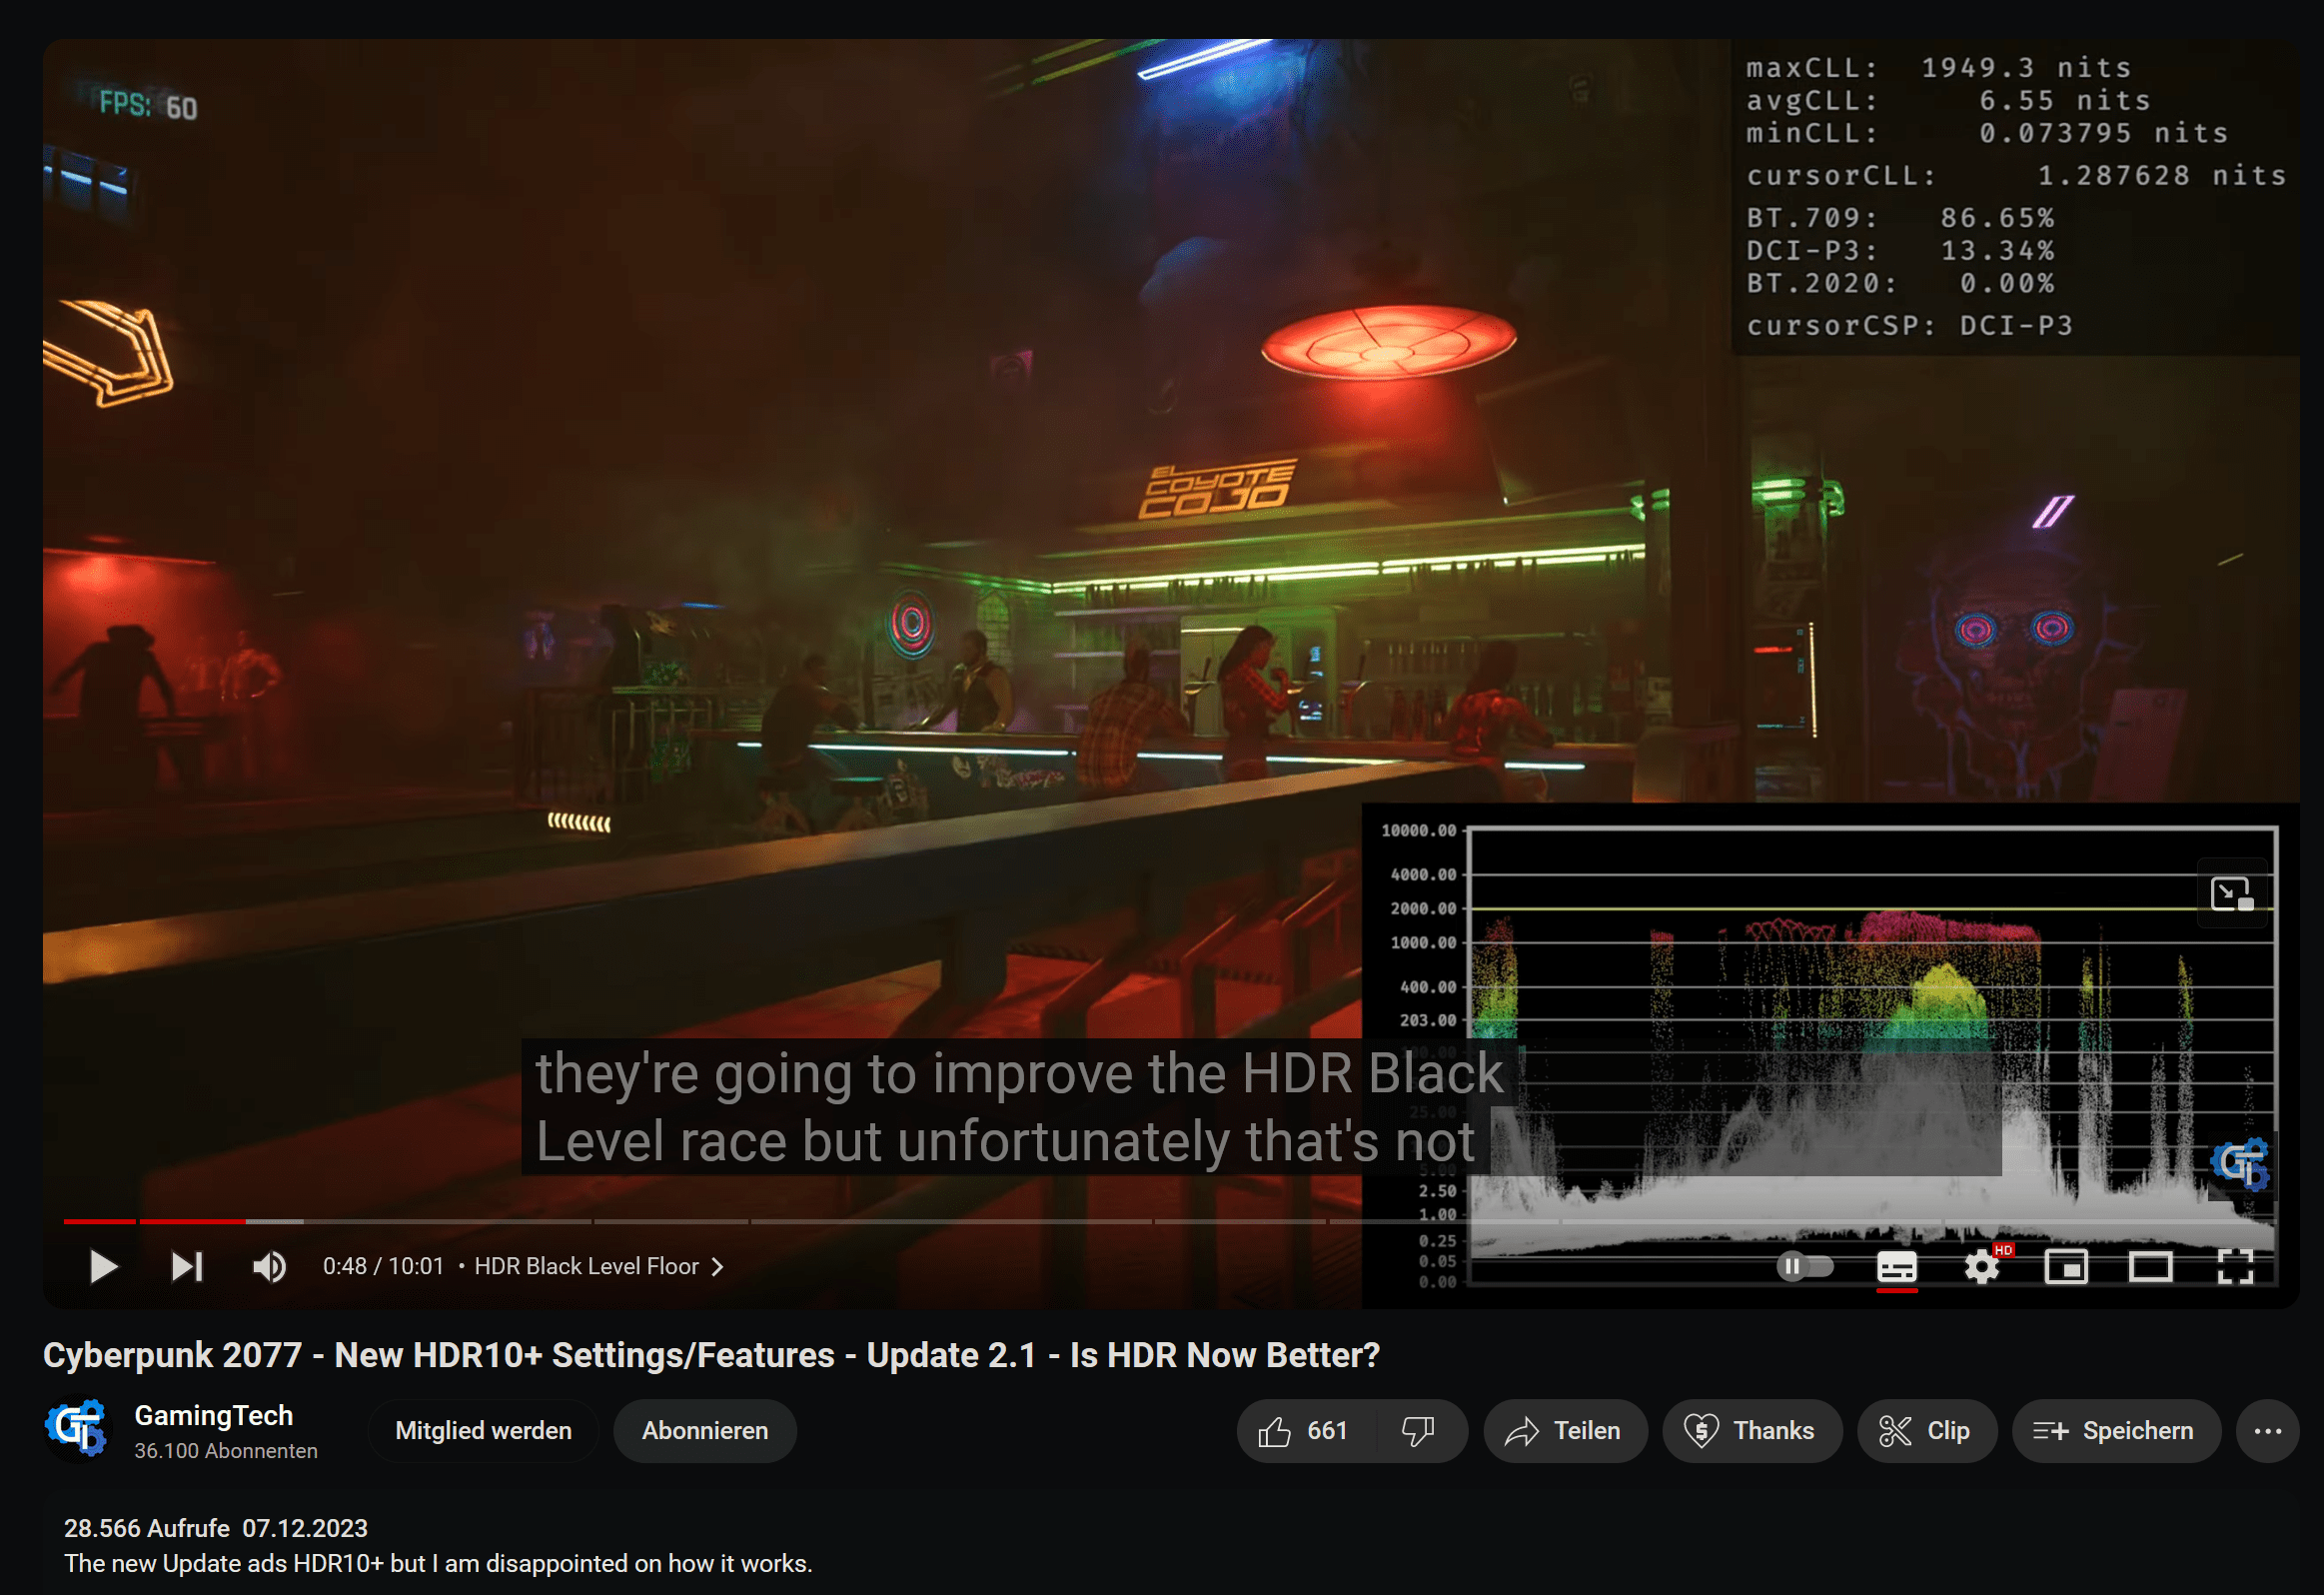Screen dimensions: 2324x1595
Task: Open the GamingTech channel name link
Action: pyautogui.click(x=214, y=1415)
